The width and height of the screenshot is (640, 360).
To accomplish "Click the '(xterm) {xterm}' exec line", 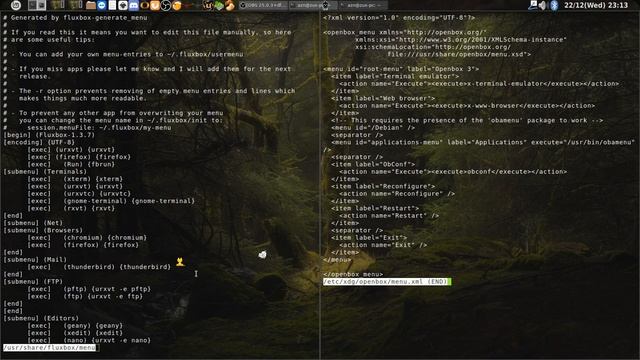I will (x=75, y=179).
